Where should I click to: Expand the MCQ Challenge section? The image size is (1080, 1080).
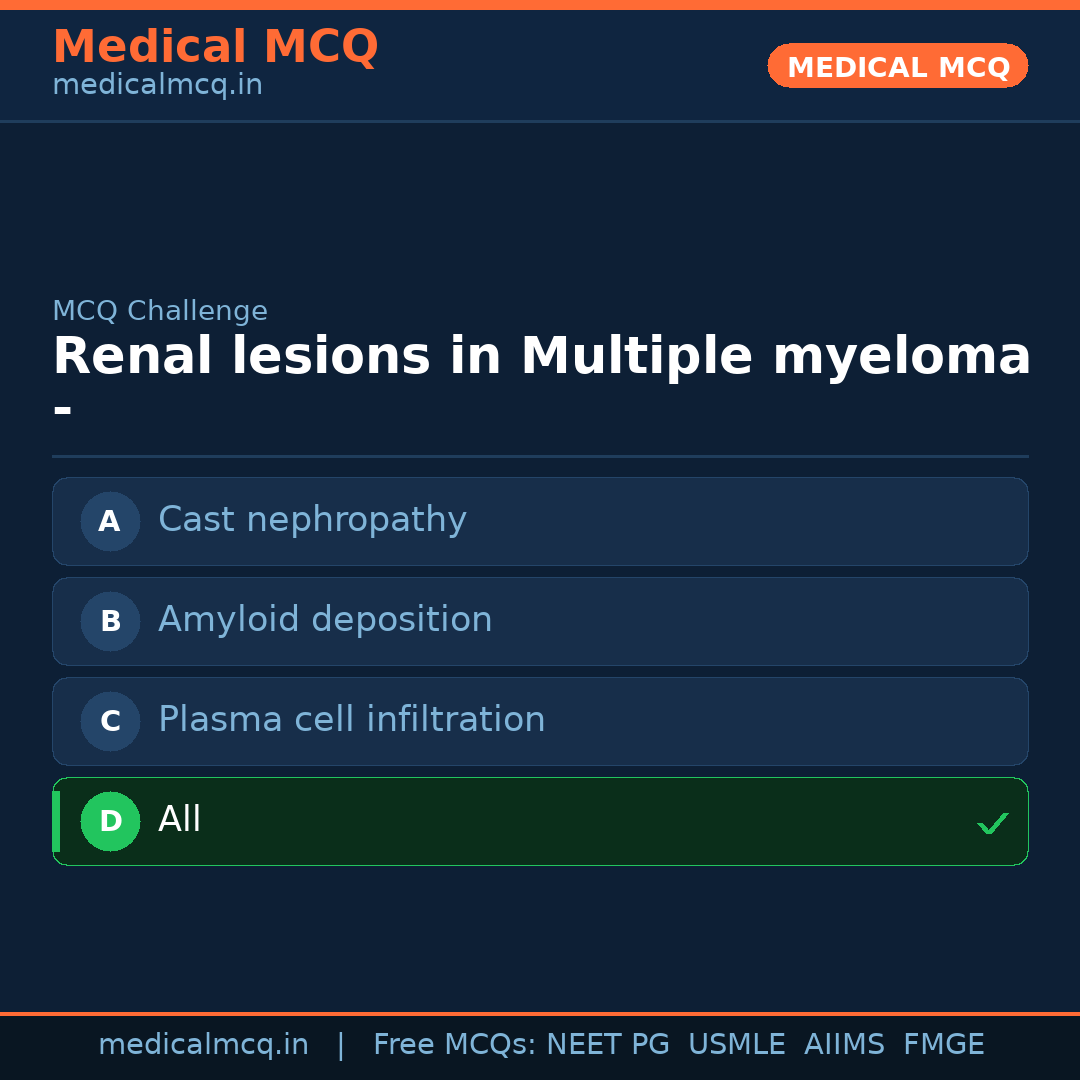point(160,310)
